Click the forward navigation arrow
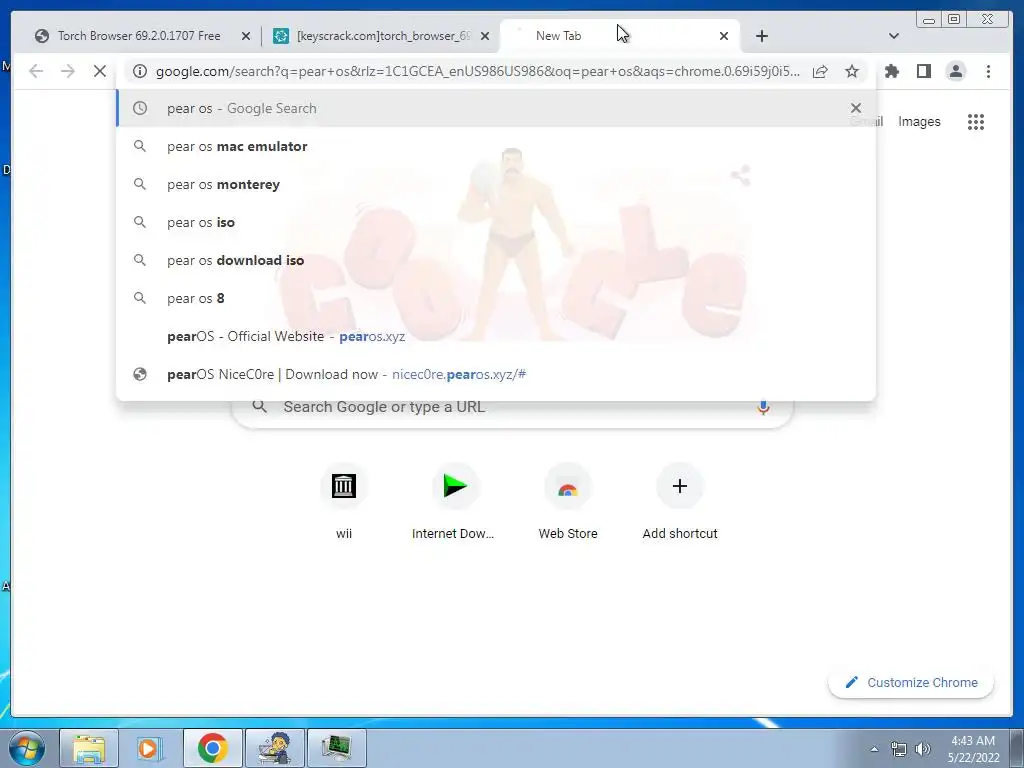The image size is (1024, 768). [68, 71]
